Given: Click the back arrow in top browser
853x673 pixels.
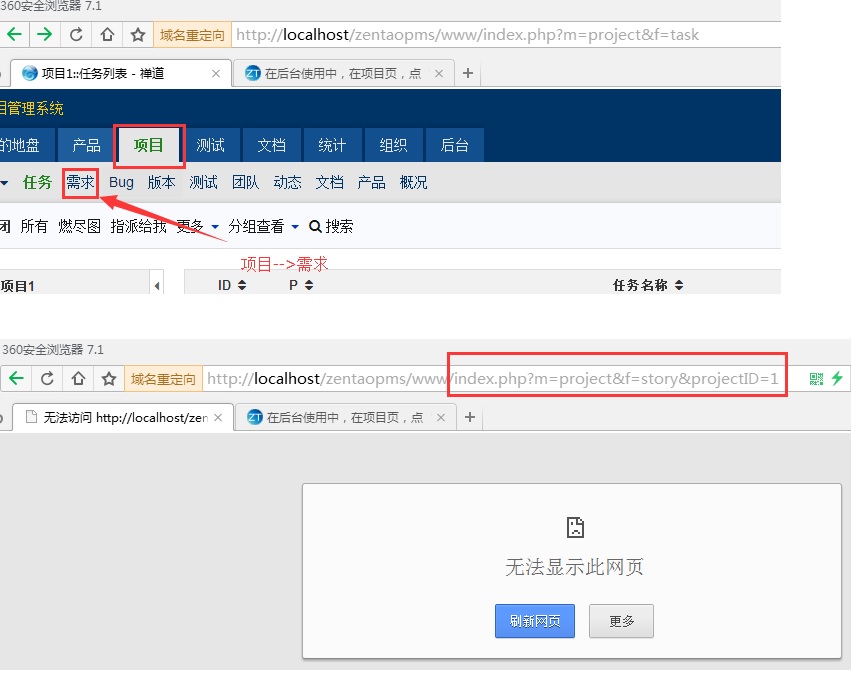Looking at the screenshot, I should coord(14,35).
